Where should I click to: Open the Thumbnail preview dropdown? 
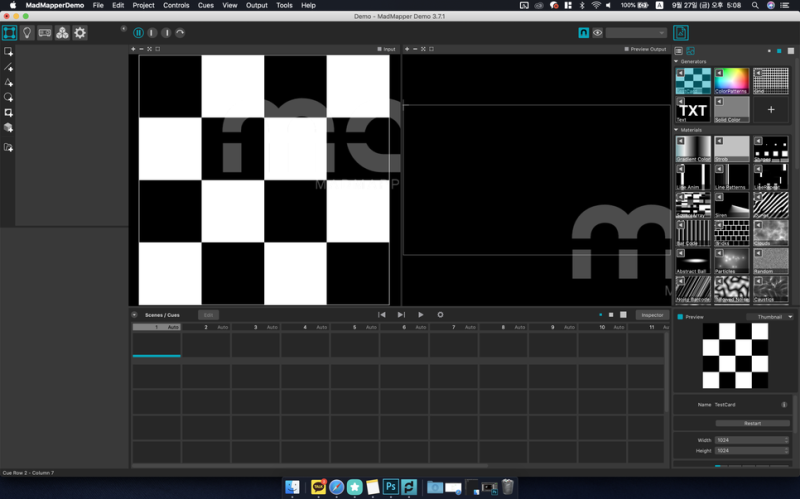[769, 317]
